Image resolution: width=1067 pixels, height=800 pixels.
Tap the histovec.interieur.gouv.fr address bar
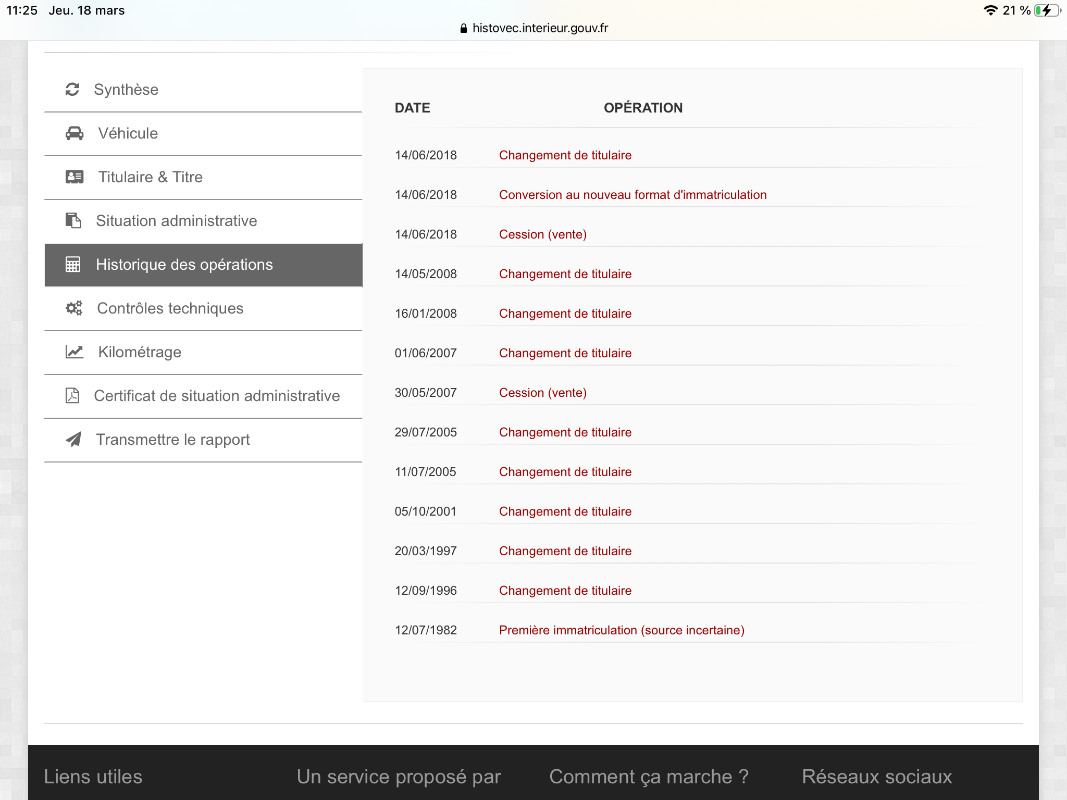click(x=534, y=28)
